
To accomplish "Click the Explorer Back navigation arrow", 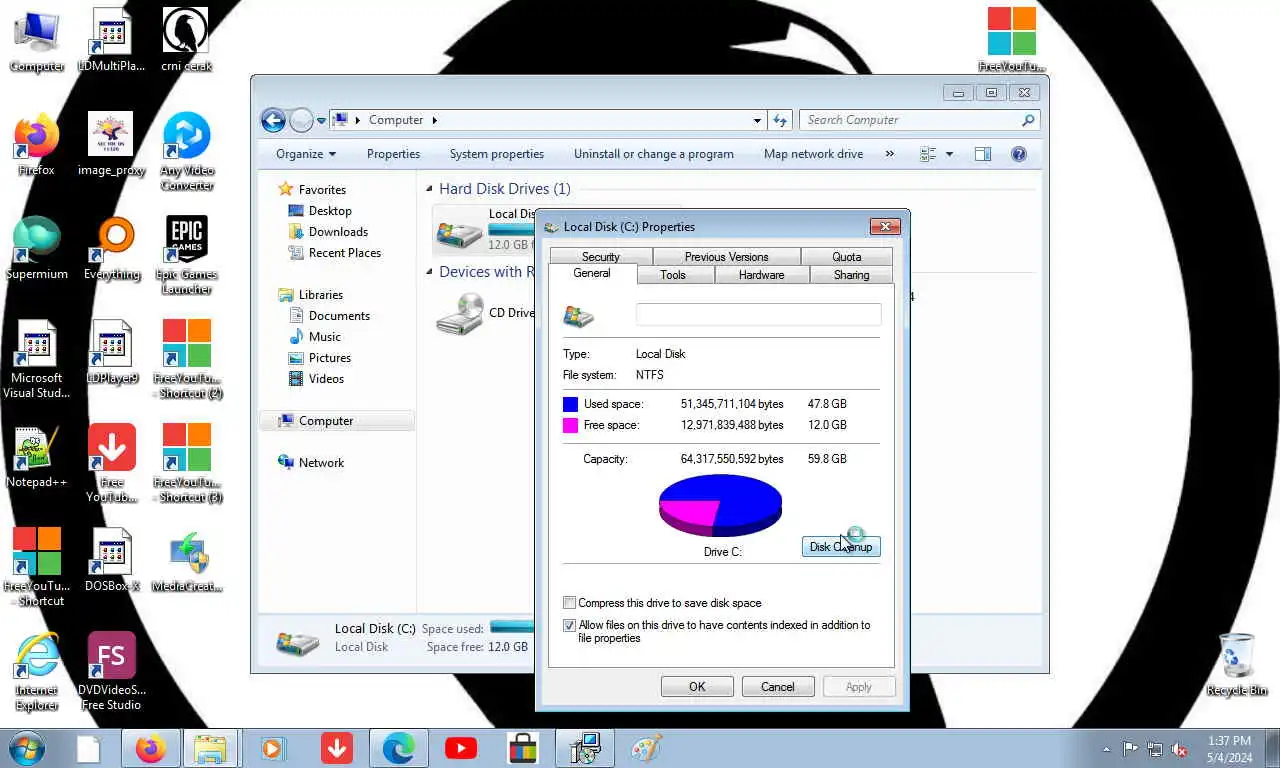I will tap(273, 120).
